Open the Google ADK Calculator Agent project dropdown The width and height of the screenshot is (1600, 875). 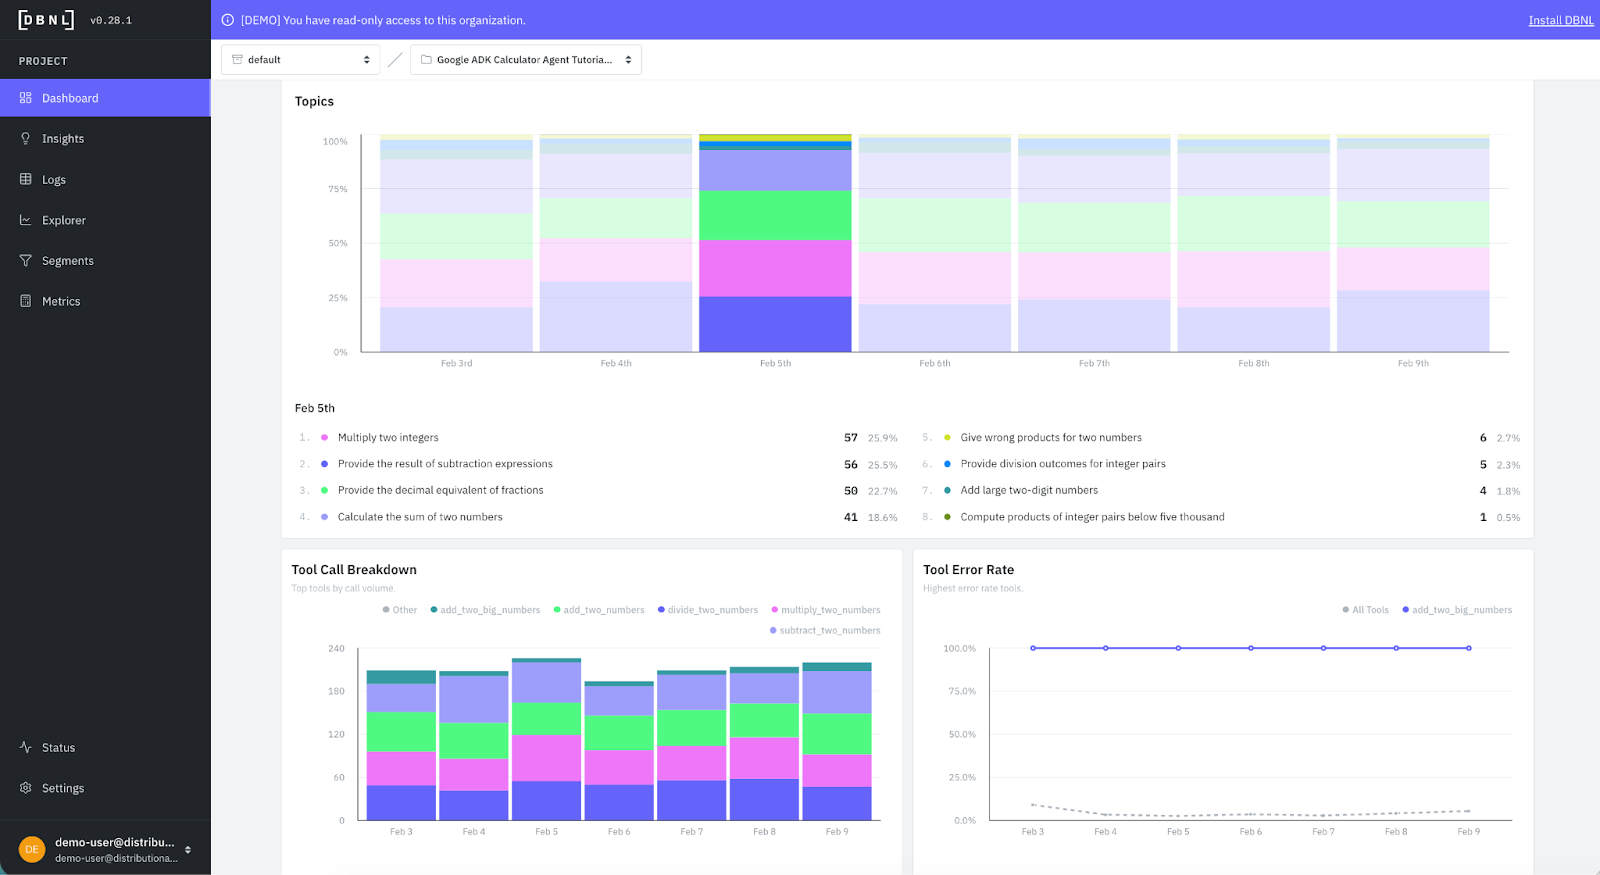tap(526, 60)
